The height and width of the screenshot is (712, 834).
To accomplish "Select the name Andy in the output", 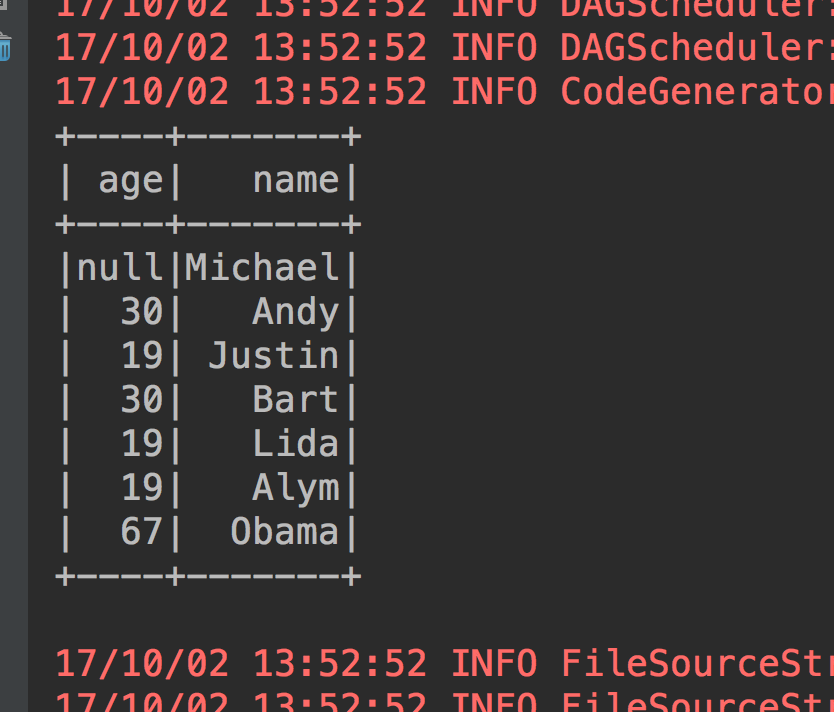I will 296,312.
